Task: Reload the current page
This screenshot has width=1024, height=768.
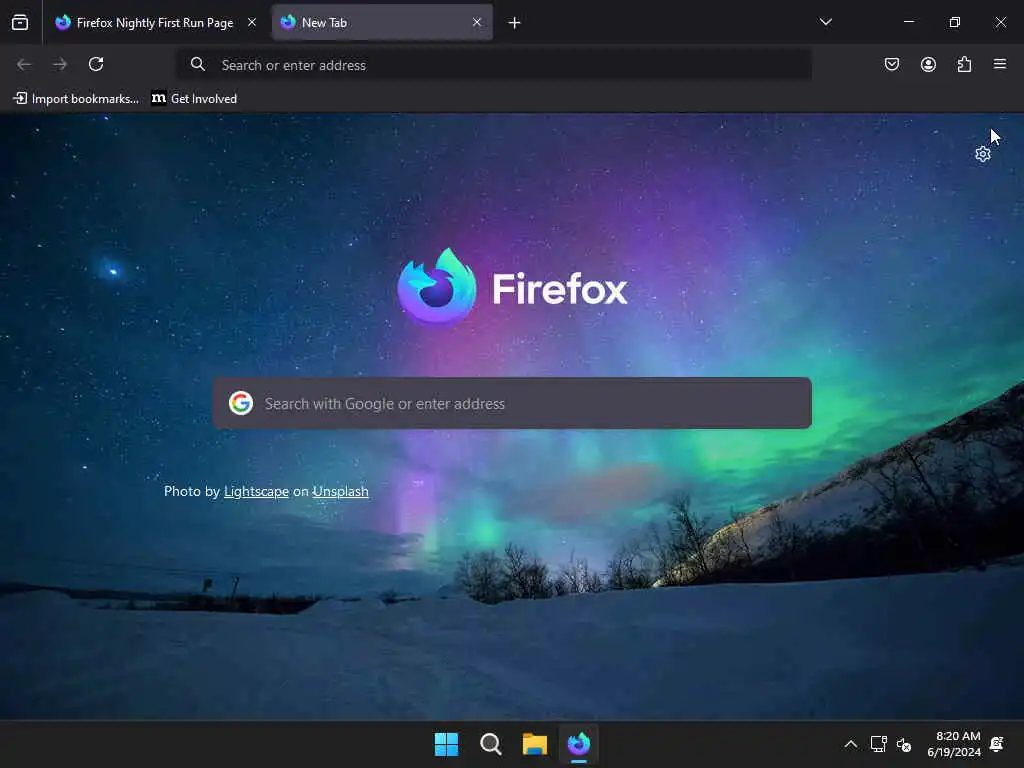Action: [x=96, y=64]
